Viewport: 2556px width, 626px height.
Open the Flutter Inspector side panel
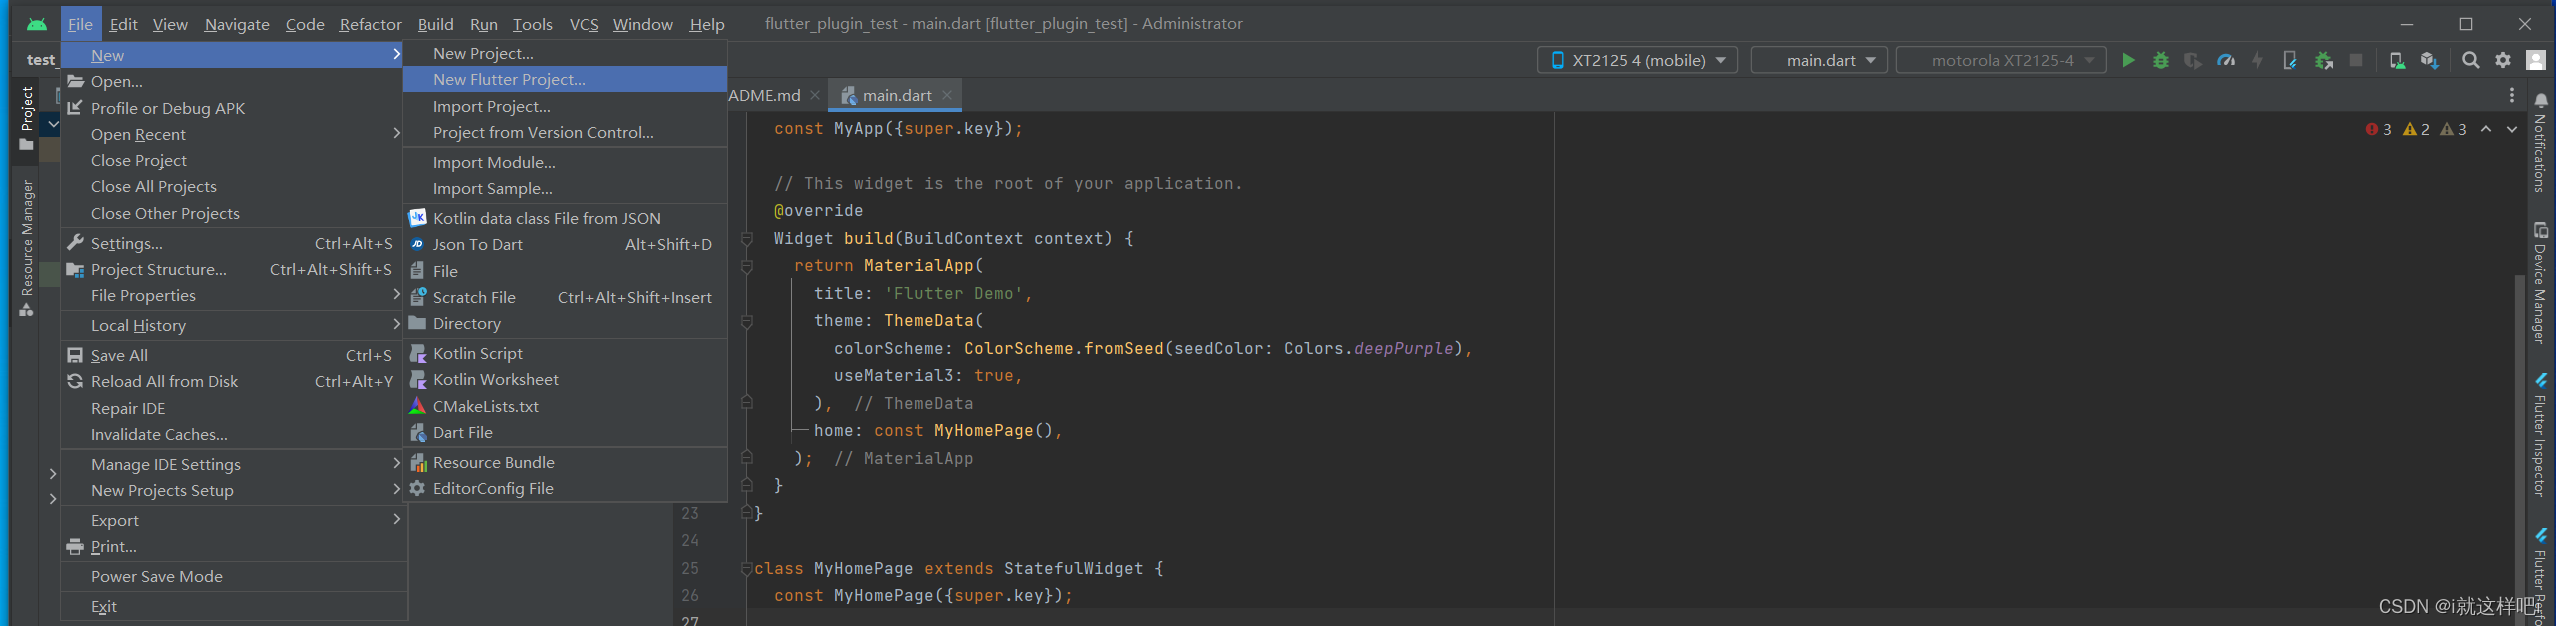point(2540,434)
